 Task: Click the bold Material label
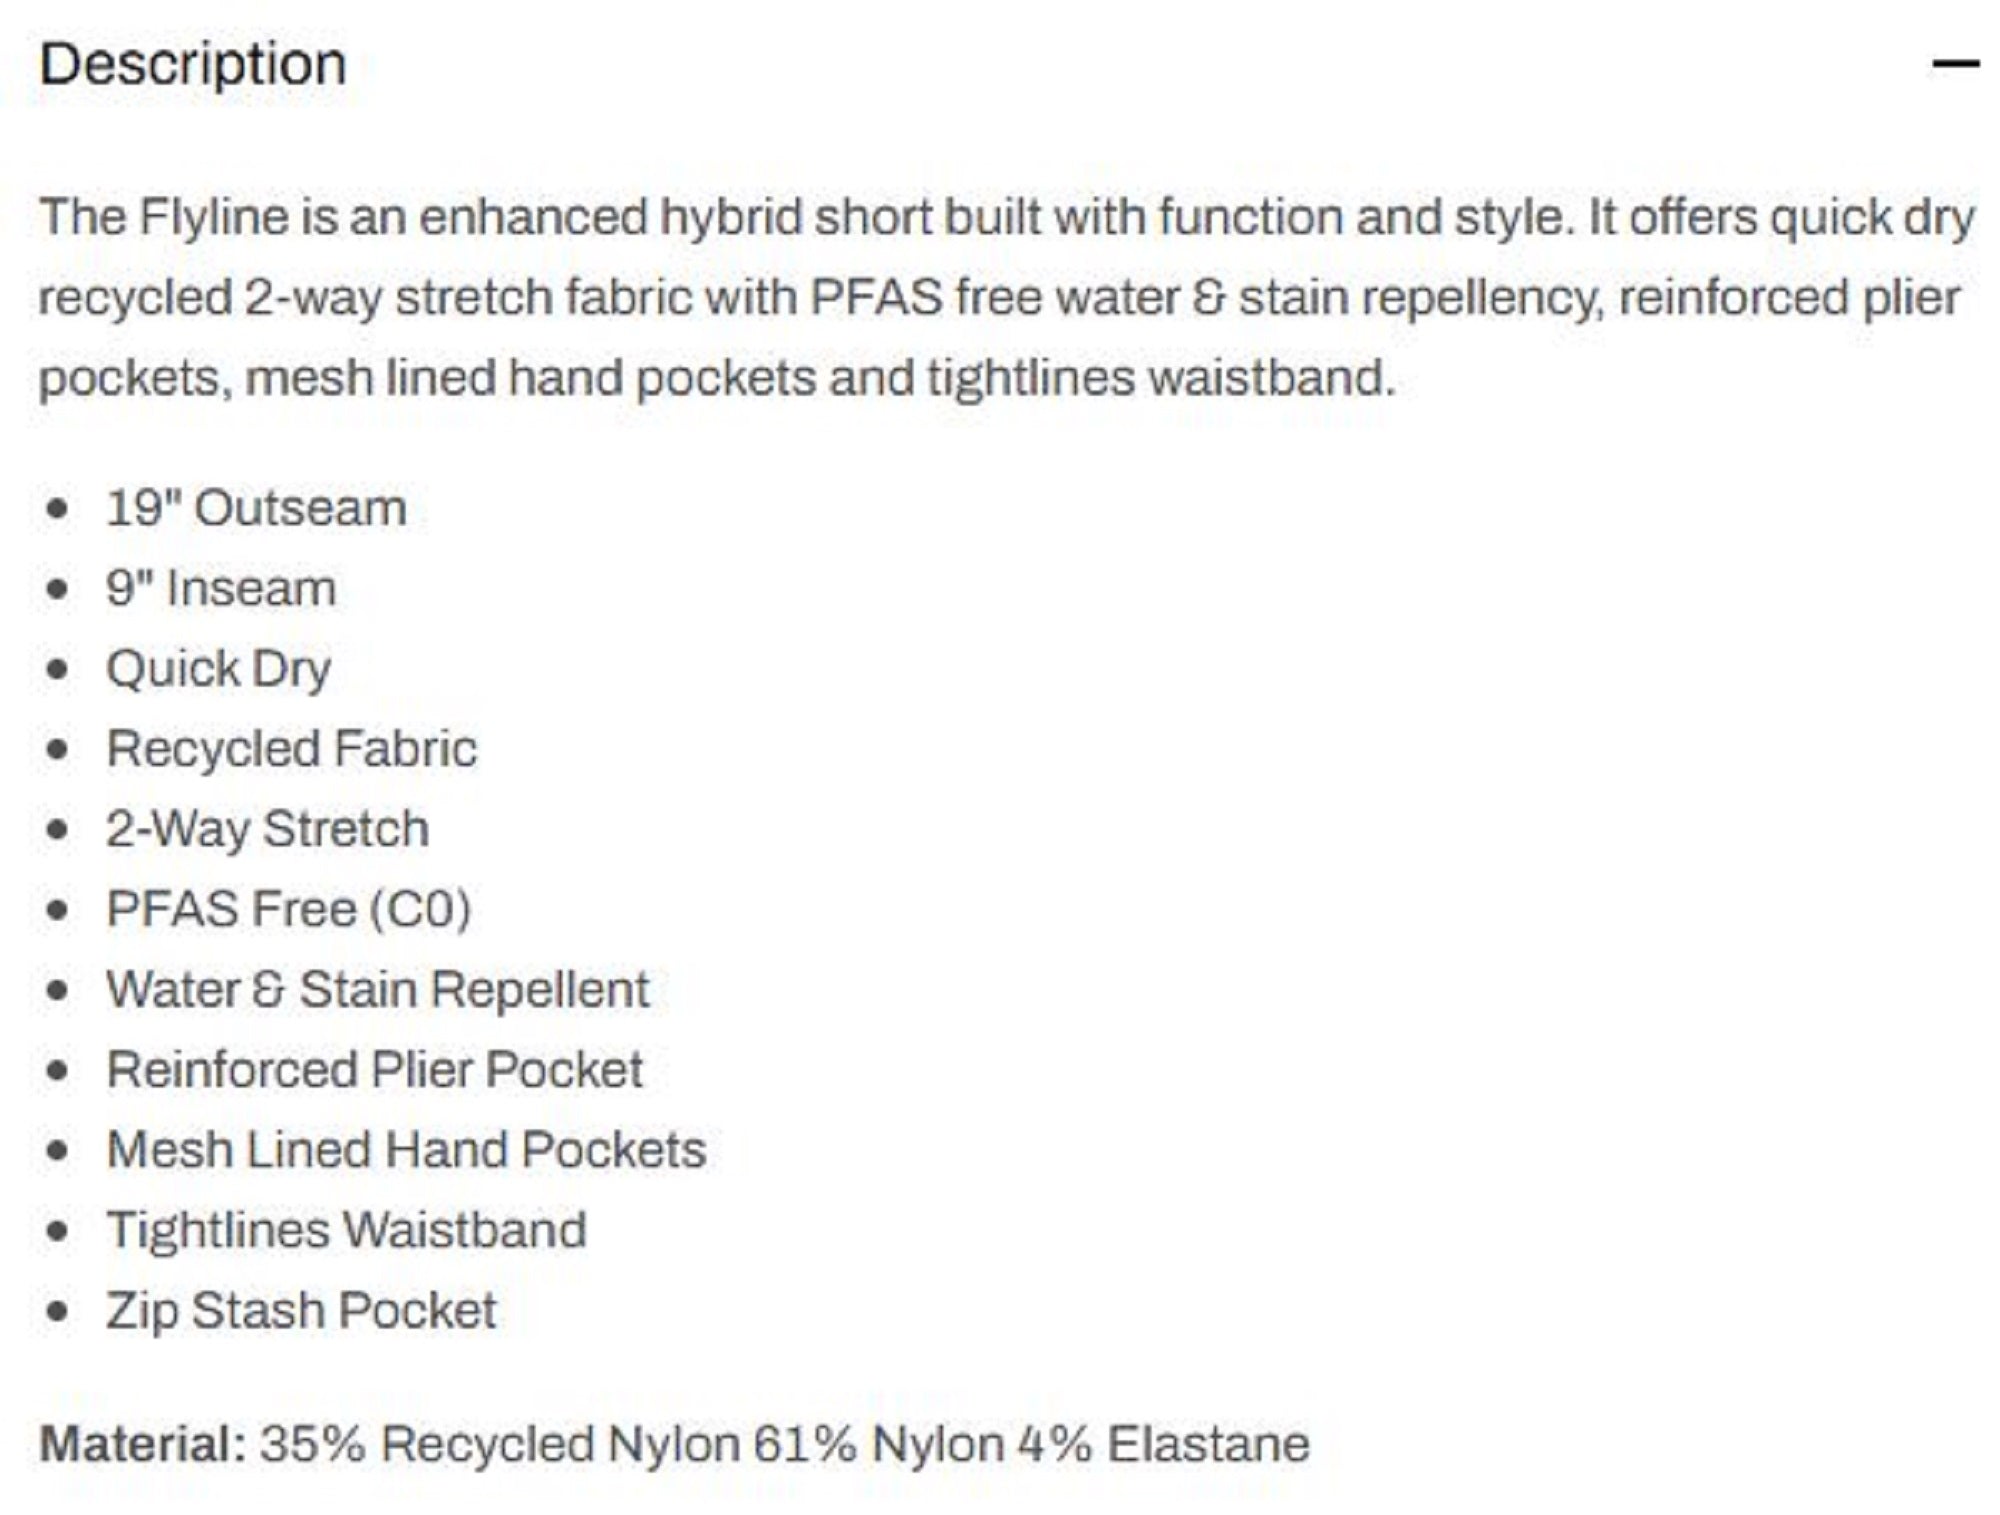coord(142,1445)
